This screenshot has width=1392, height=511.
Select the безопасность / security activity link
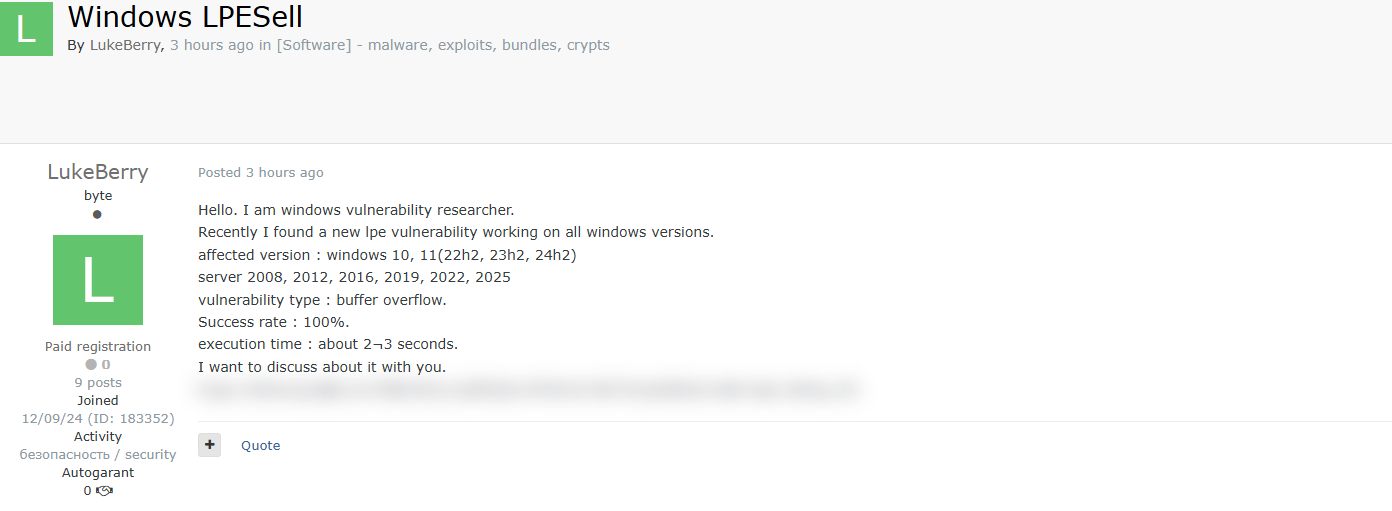point(98,455)
